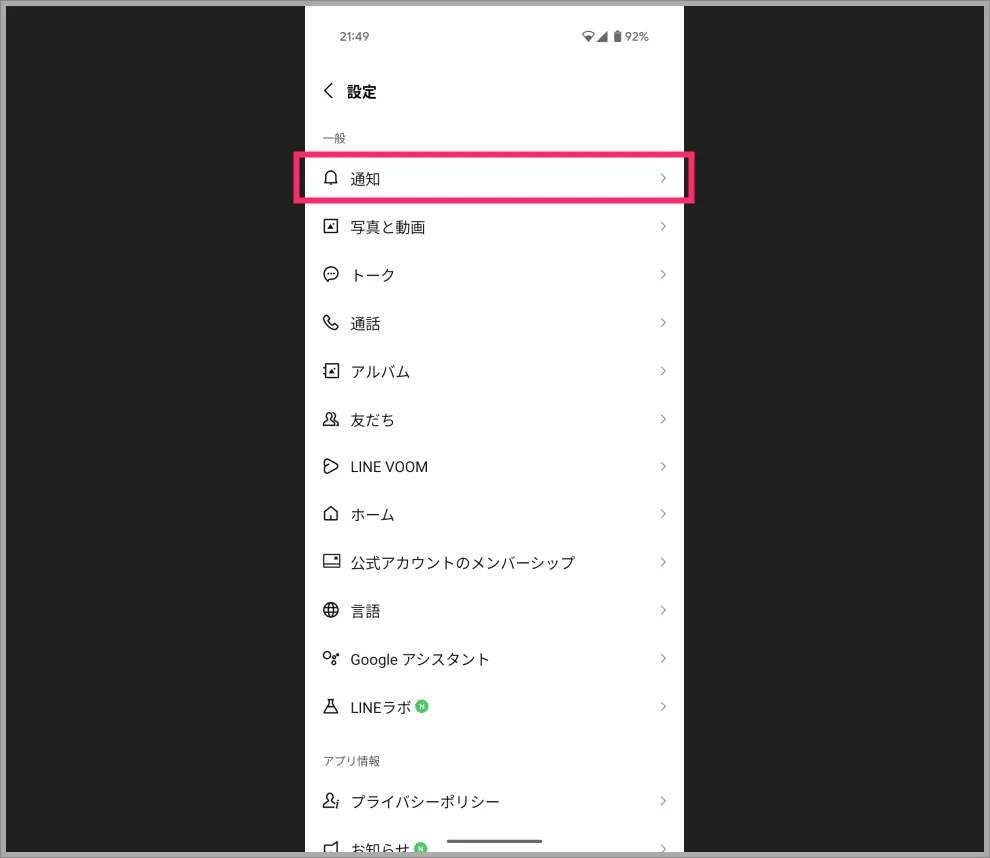The width and height of the screenshot is (990, 858).
Task: Open 公式アカウントのメンバーシップ settings
Action: [x=494, y=562]
